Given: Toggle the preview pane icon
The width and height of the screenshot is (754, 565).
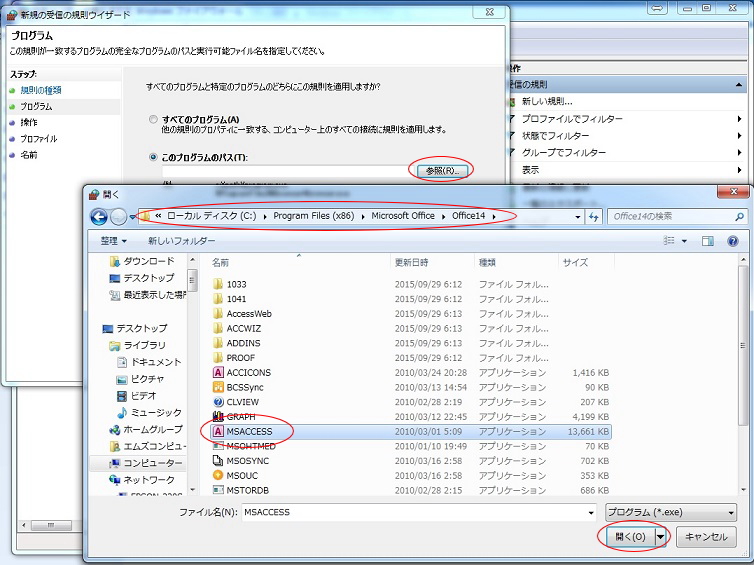Looking at the screenshot, I should tap(707, 241).
